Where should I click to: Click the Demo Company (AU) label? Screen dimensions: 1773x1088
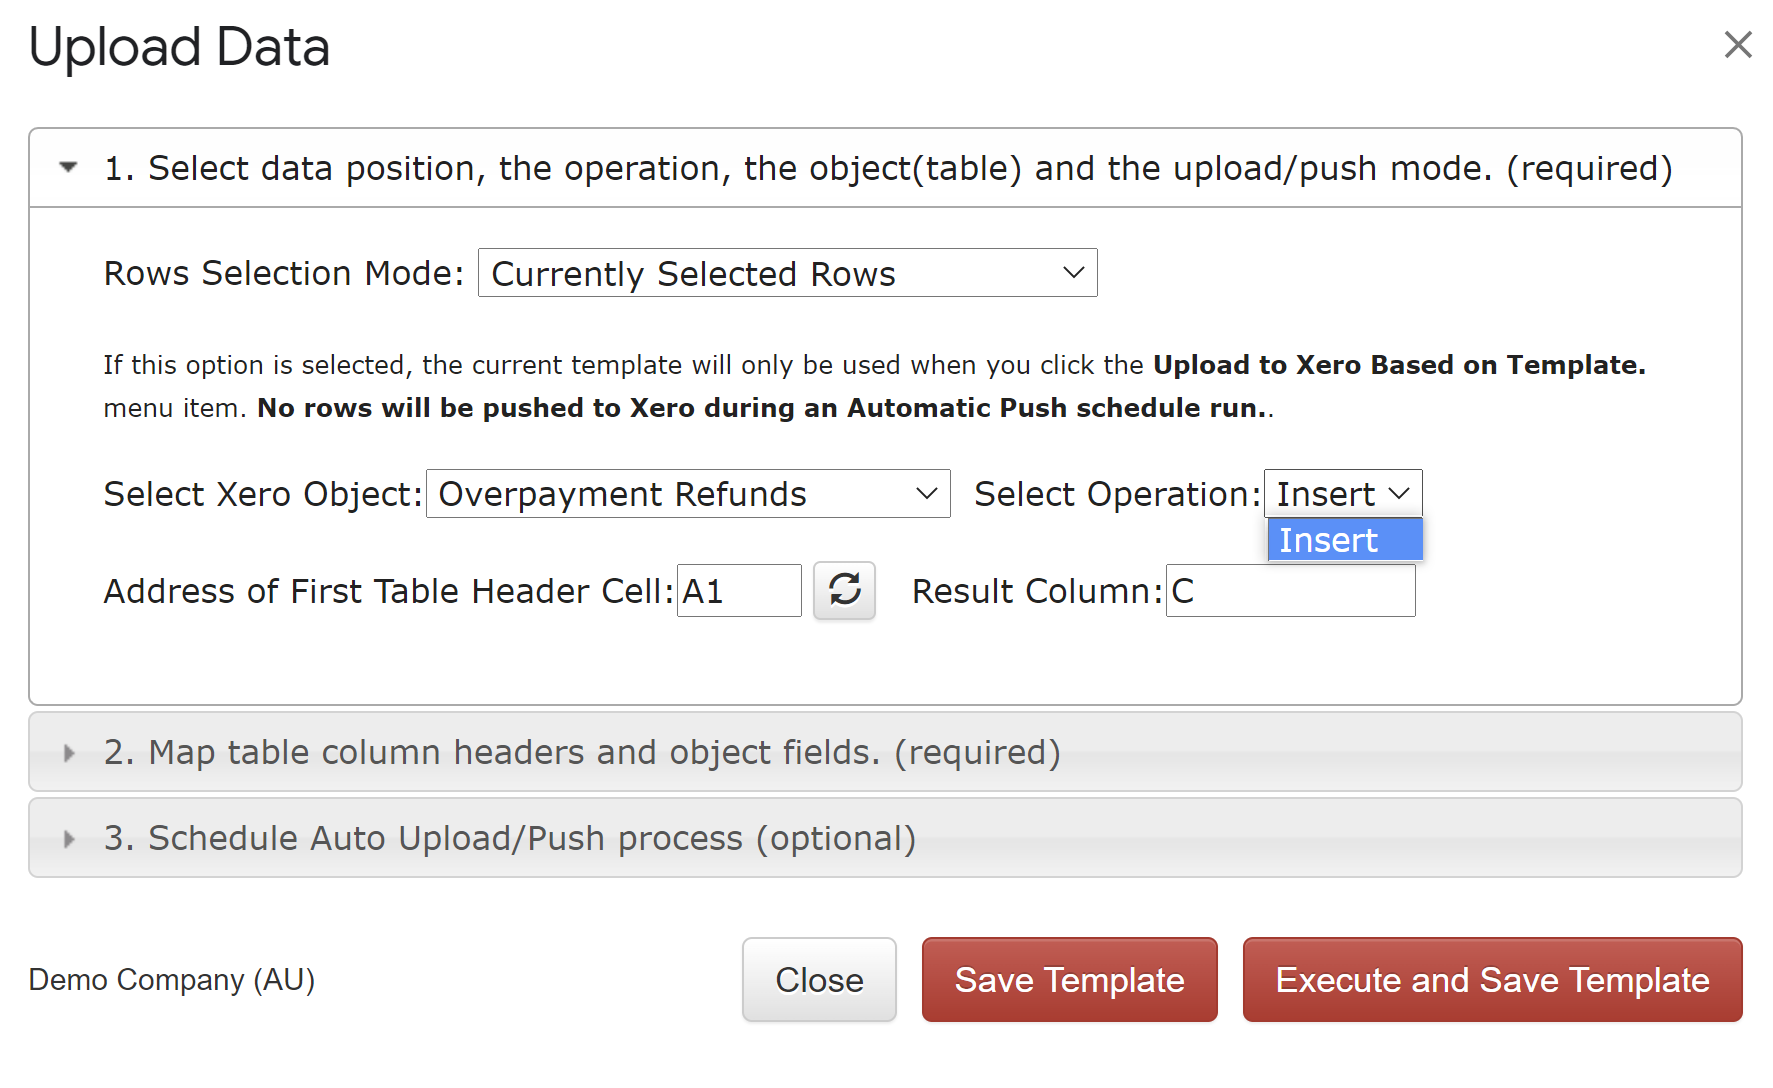pyautogui.click(x=172, y=980)
